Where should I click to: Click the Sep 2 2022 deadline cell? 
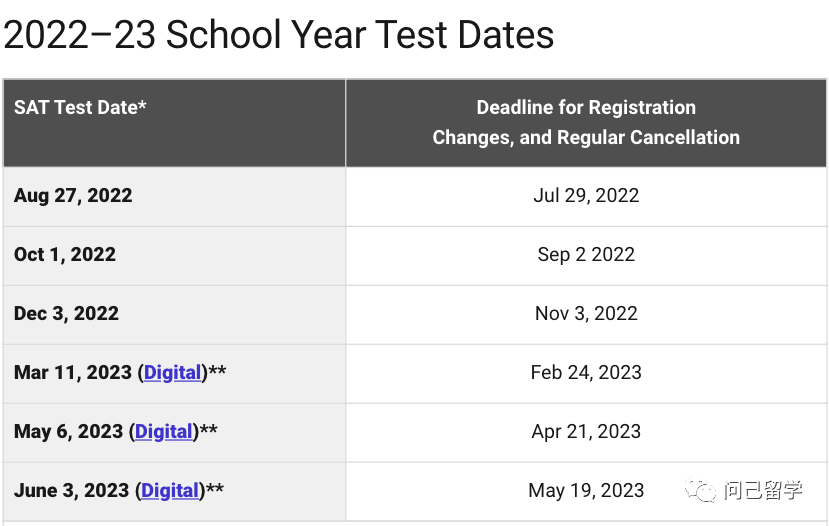[586, 256]
